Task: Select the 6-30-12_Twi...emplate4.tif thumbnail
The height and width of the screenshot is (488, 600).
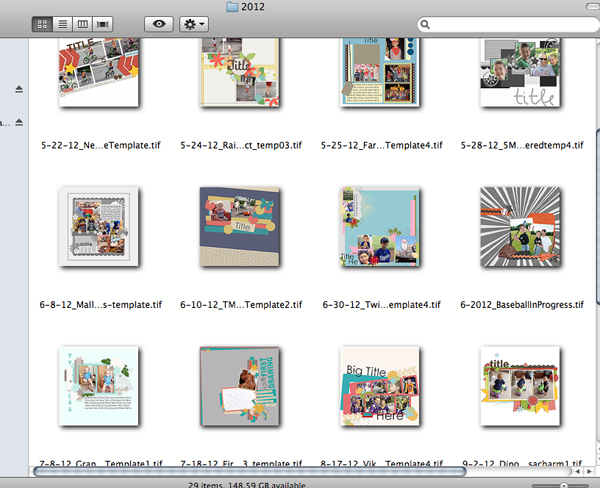Action: tap(380, 227)
